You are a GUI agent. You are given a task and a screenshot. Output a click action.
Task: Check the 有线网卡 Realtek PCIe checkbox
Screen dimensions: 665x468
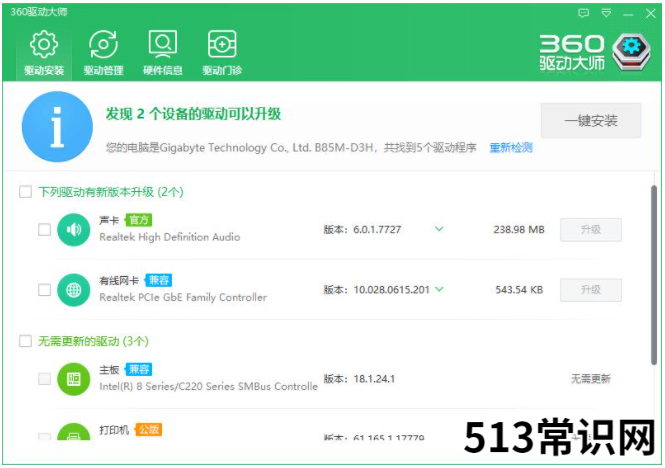[45, 290]
